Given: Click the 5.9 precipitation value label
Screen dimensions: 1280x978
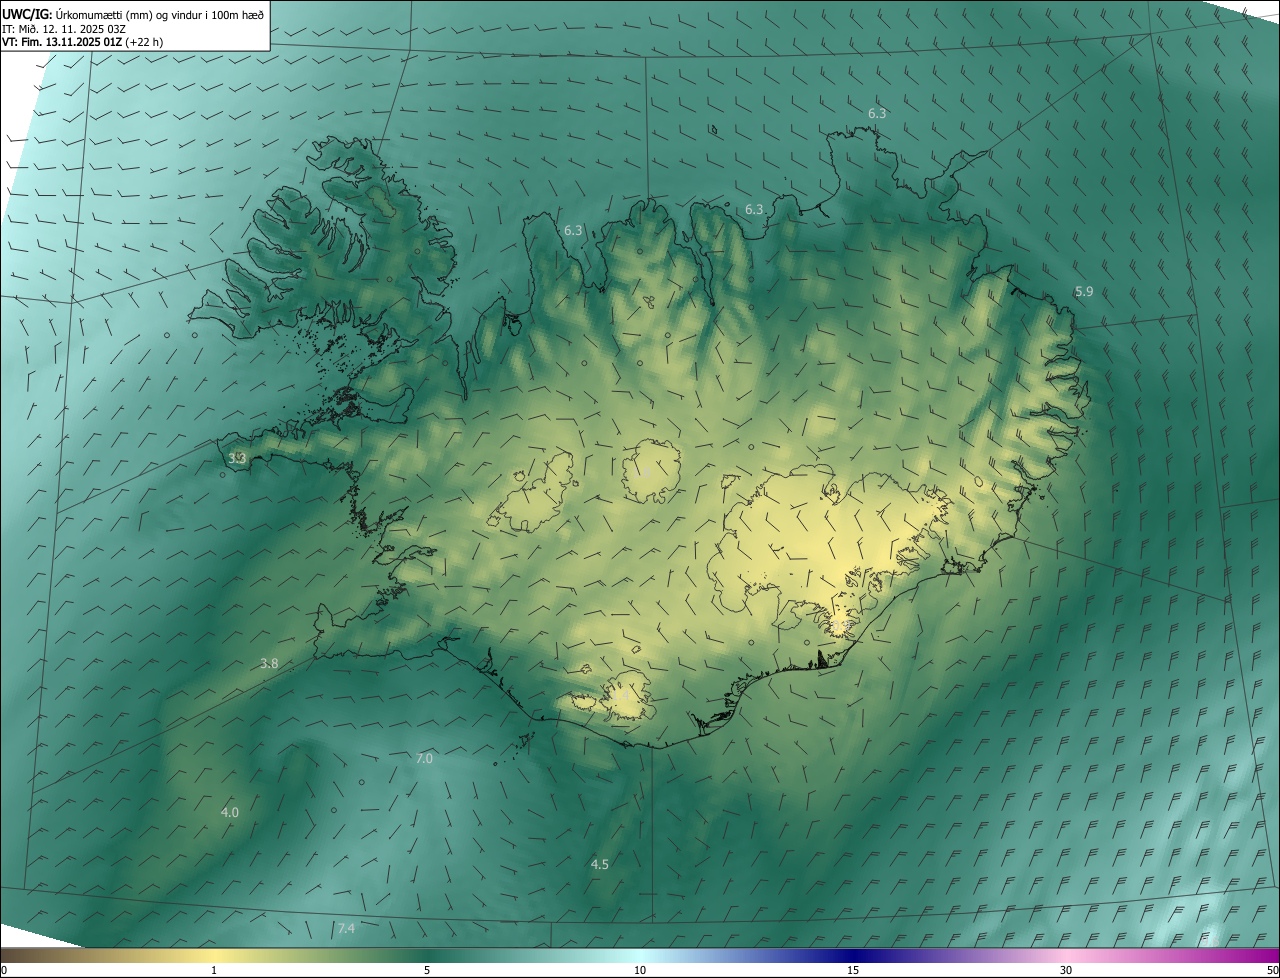Looking at the screenshot, I should click(1084, 292).
